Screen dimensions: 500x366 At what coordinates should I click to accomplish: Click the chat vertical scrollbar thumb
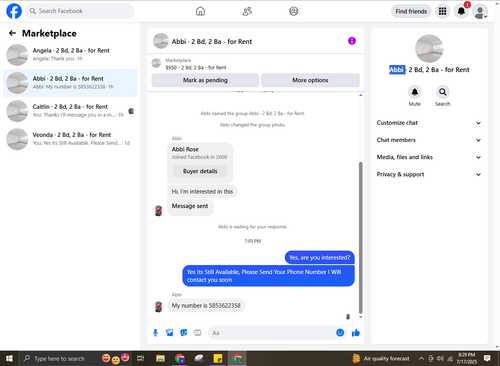coord(360,237)
